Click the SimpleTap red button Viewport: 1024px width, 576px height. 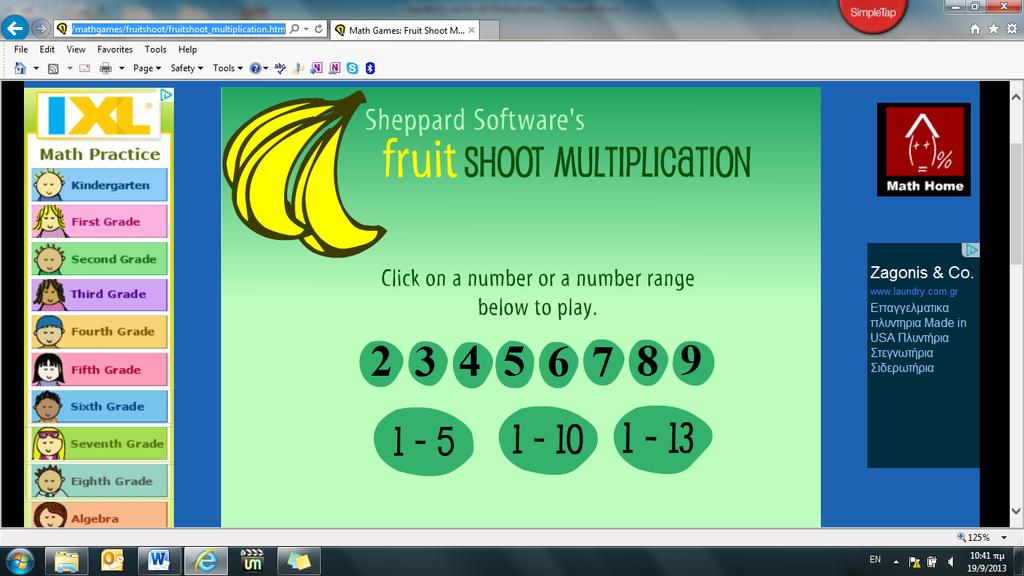(x=872, y=13)
